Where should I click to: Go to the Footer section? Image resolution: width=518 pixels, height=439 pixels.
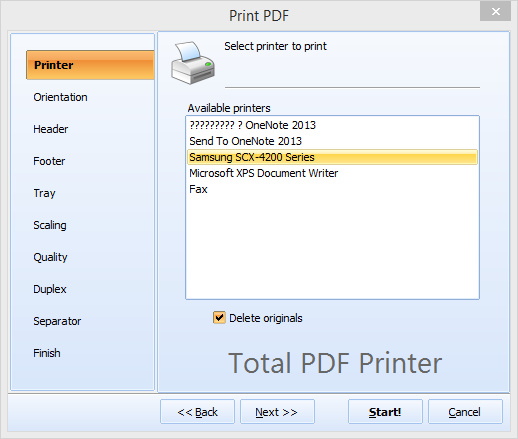point(49,161)
